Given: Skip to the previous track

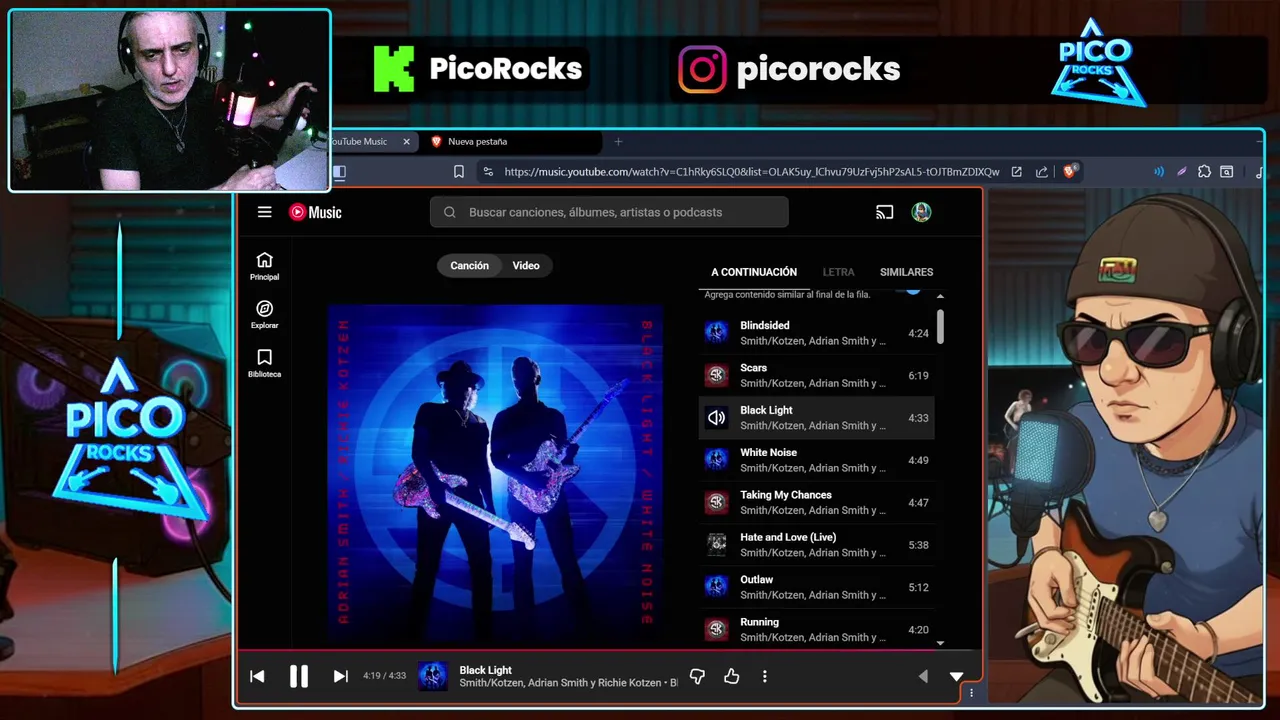Looking at the screenshot, I should pyautogui.click(x=257, y=676).
